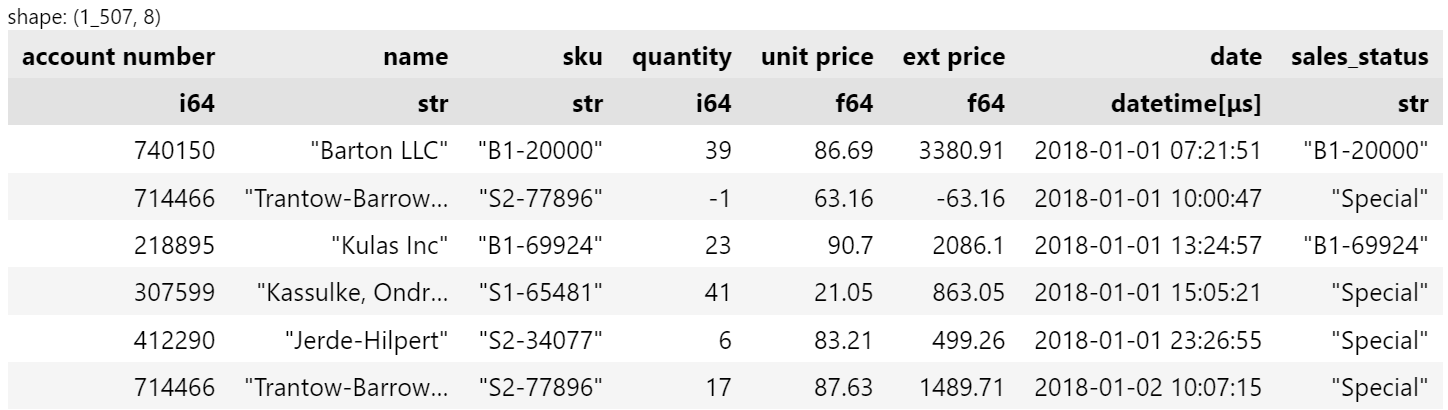This screenshot has height=410, width=1448.
Task: Click the unit price column header
Action: [x=818, y=57]
